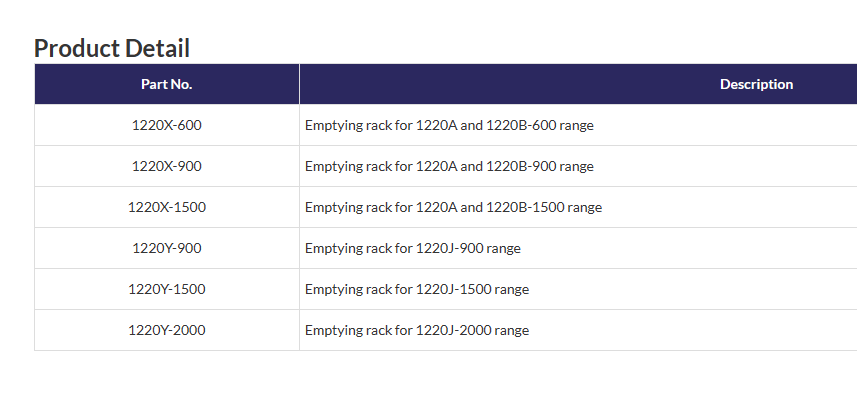Select part number 1220X-900 cell

pos(166,167)
